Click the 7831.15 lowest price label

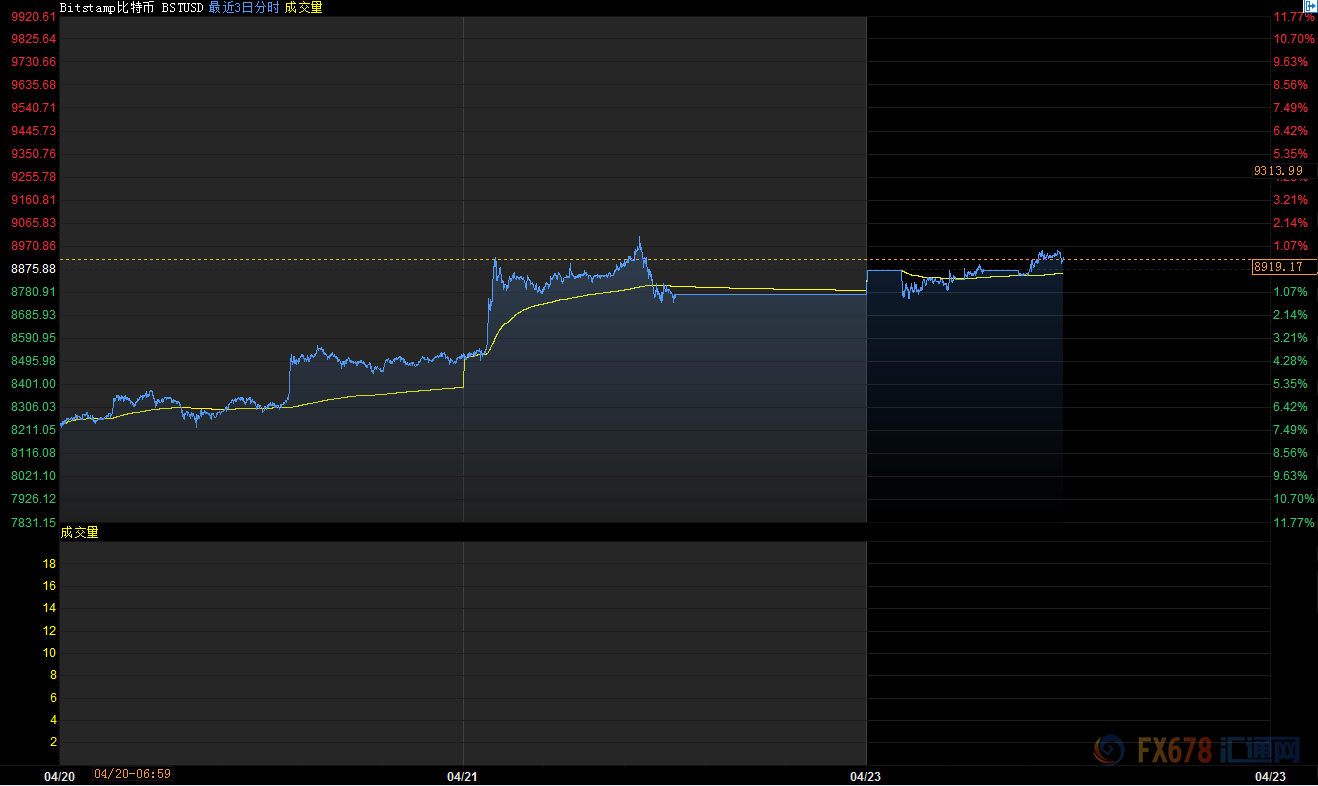[33, 522]
